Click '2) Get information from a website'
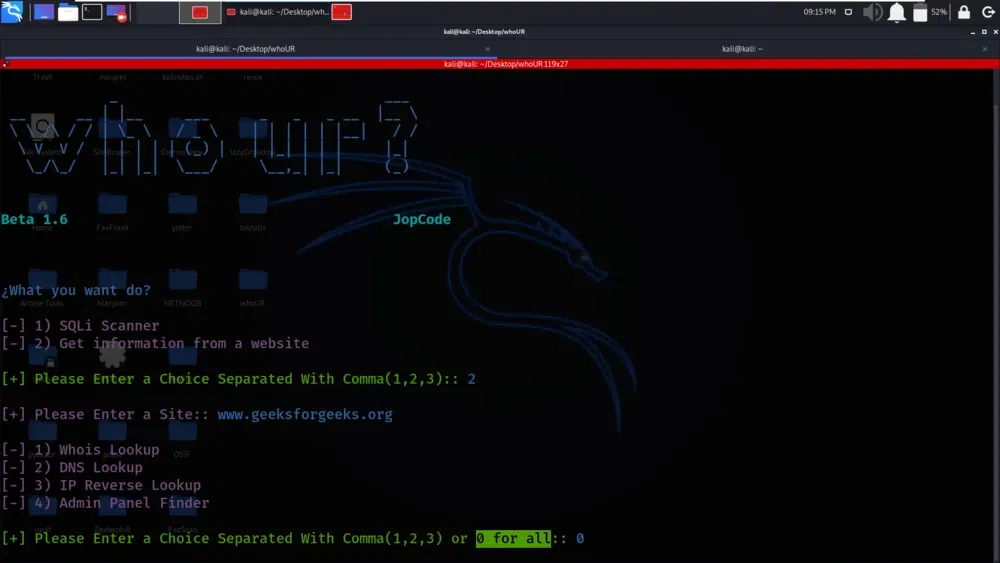Screen dimensions: 1000x563 (x=155, y=344)
